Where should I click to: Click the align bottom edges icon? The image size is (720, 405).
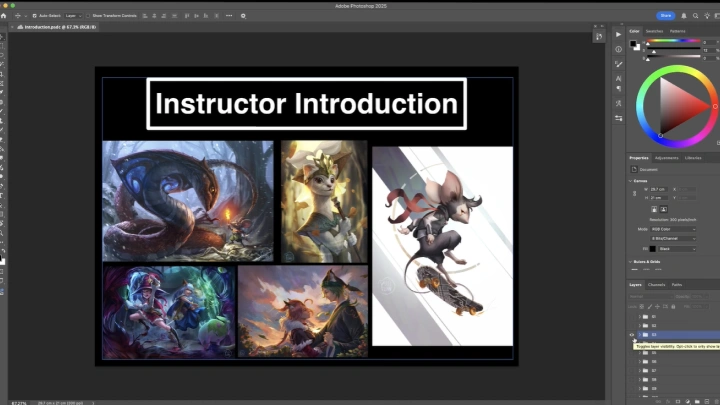pos(206,16)
